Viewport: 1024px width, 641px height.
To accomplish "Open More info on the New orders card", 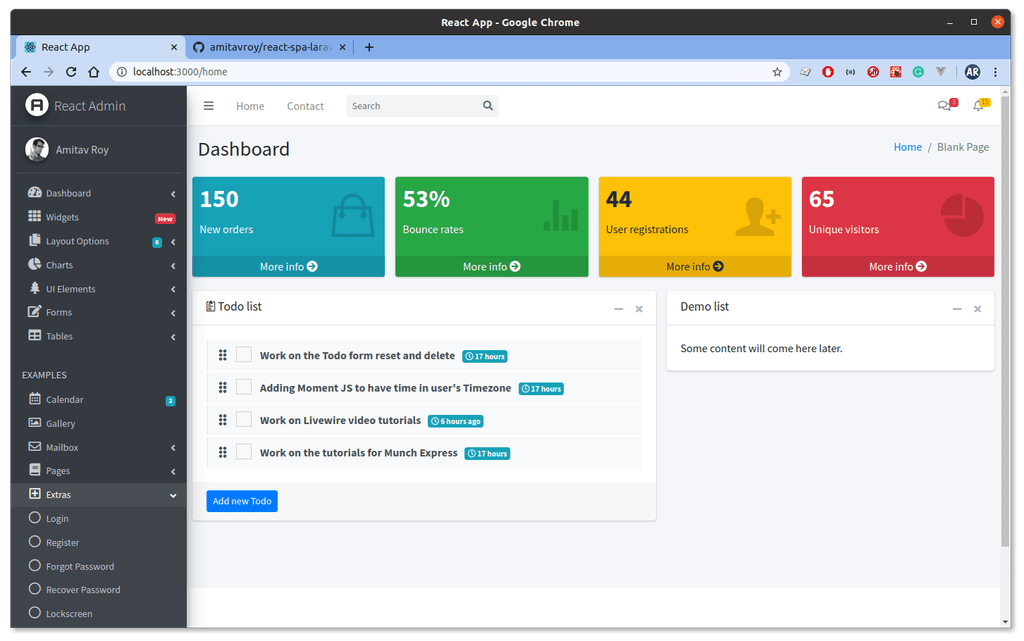I will pos(289,266).
